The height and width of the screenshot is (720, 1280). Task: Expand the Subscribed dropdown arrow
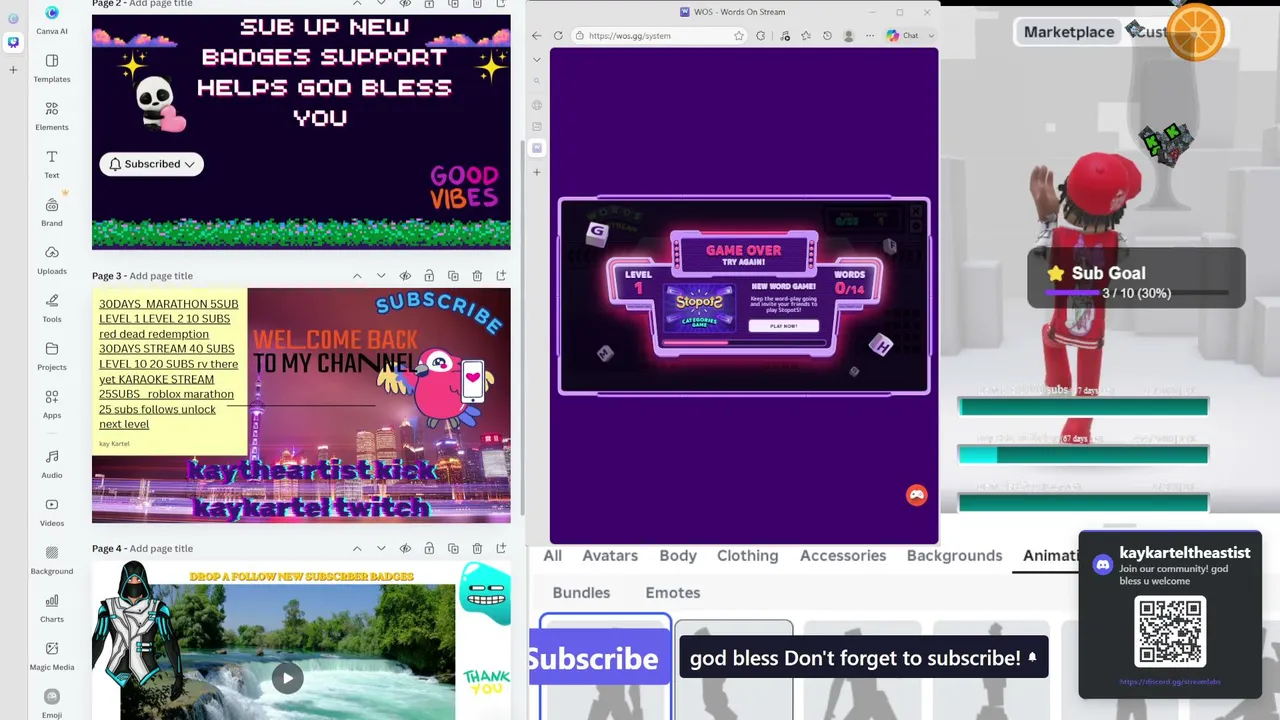(189, 164)
